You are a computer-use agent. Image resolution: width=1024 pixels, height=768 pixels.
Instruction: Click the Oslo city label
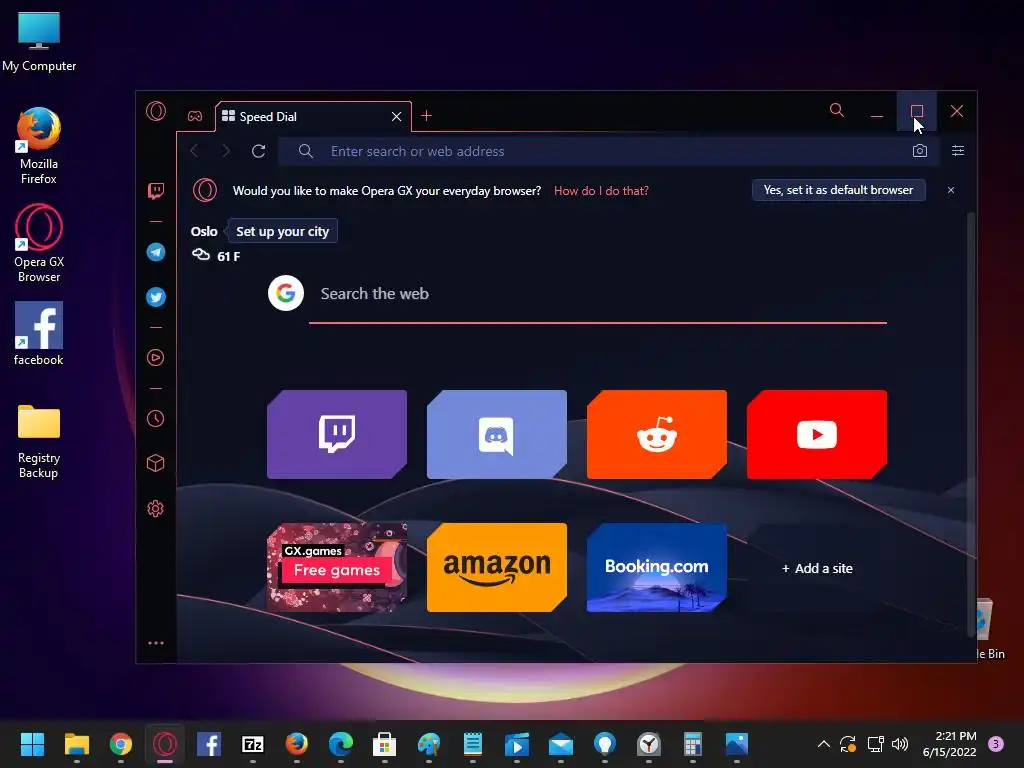pyautogui.click(x=204, y=231)
